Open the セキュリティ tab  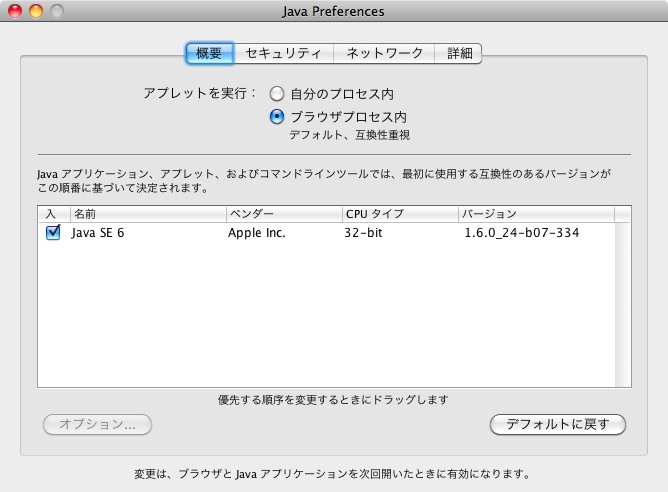point(284,53)
